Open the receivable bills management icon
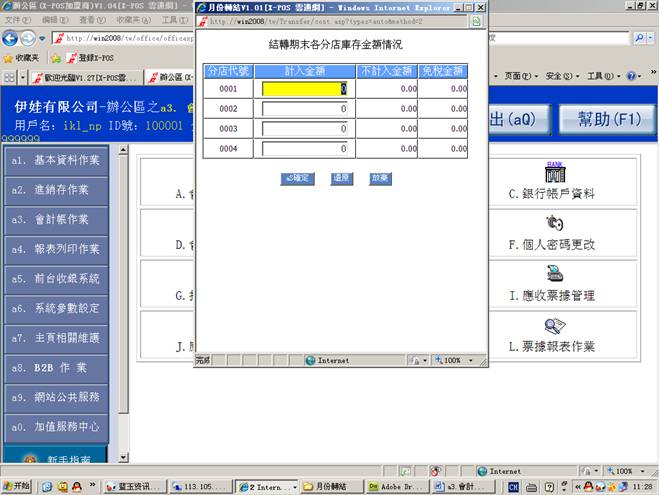659x495 pixels. (554, 273)
